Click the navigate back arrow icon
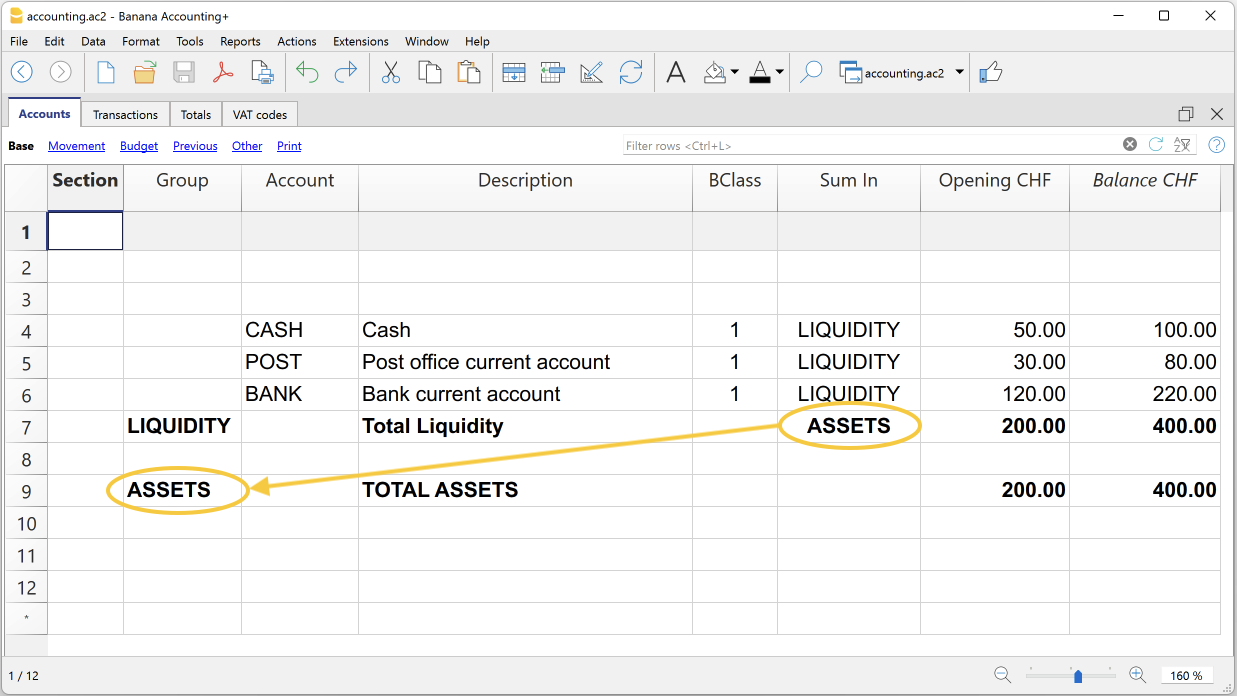 click(22, 72)
